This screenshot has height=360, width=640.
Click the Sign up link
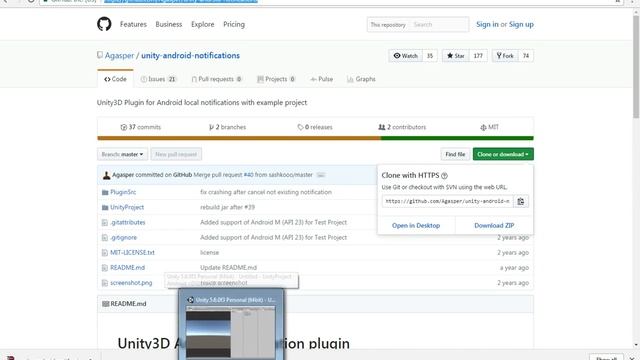[x=521, y=24]
